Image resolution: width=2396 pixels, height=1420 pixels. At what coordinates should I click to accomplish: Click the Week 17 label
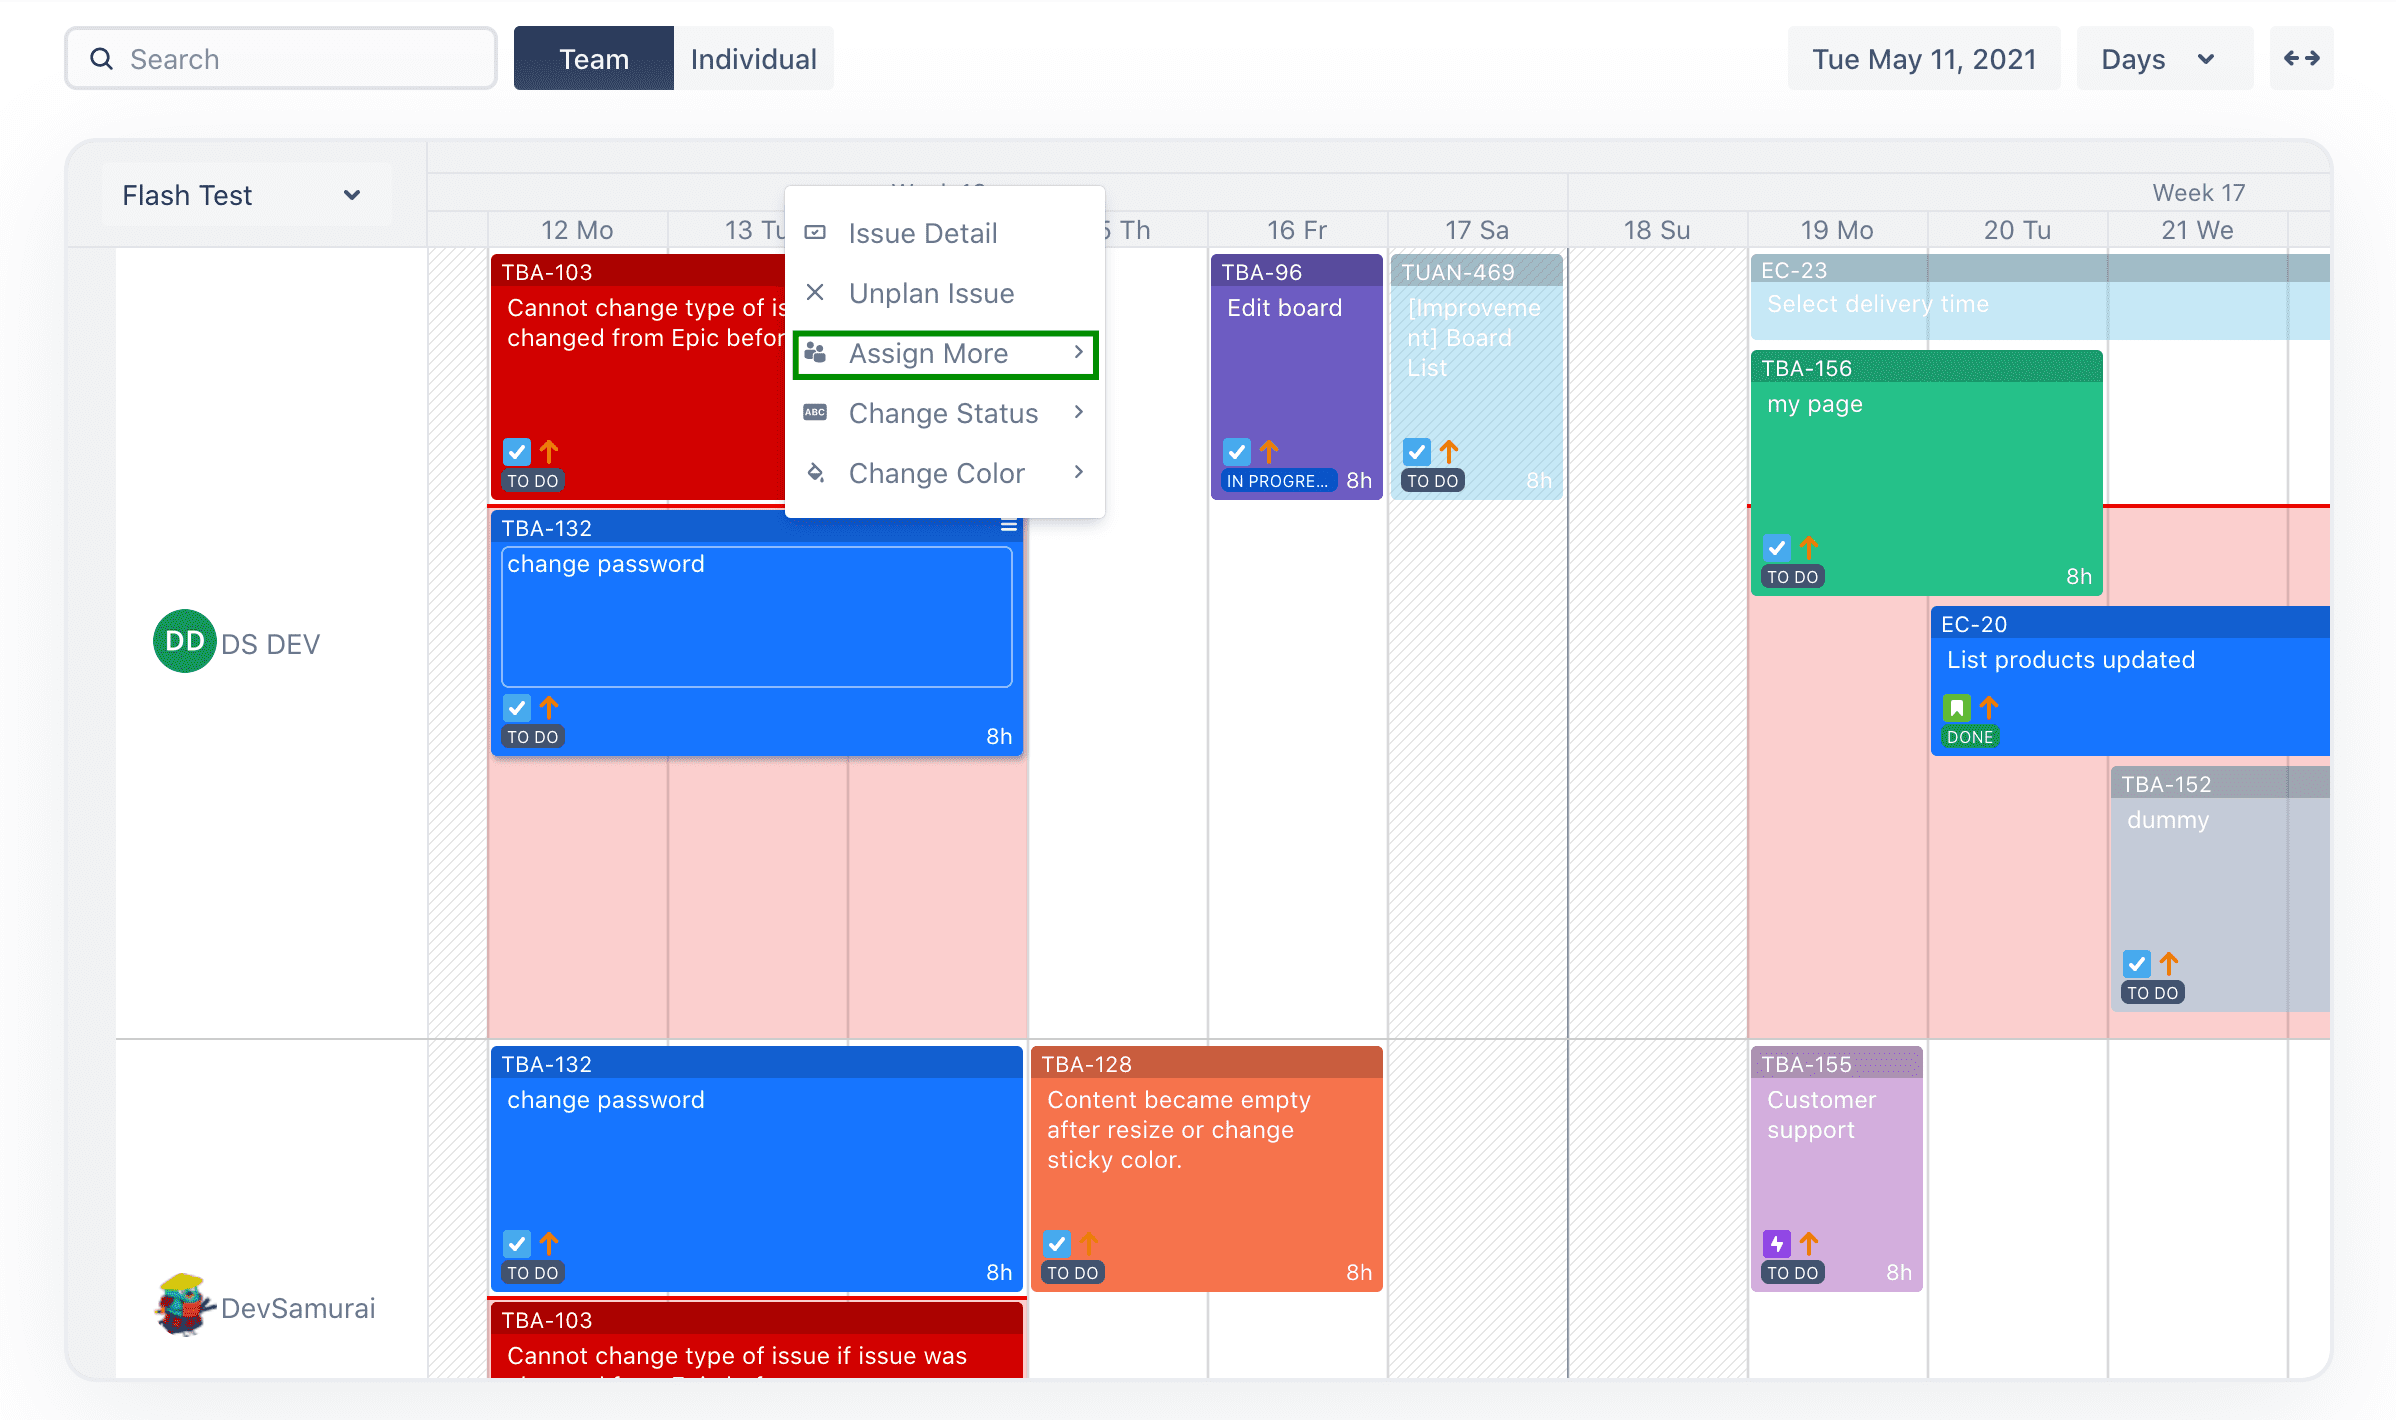(2198, 192)
